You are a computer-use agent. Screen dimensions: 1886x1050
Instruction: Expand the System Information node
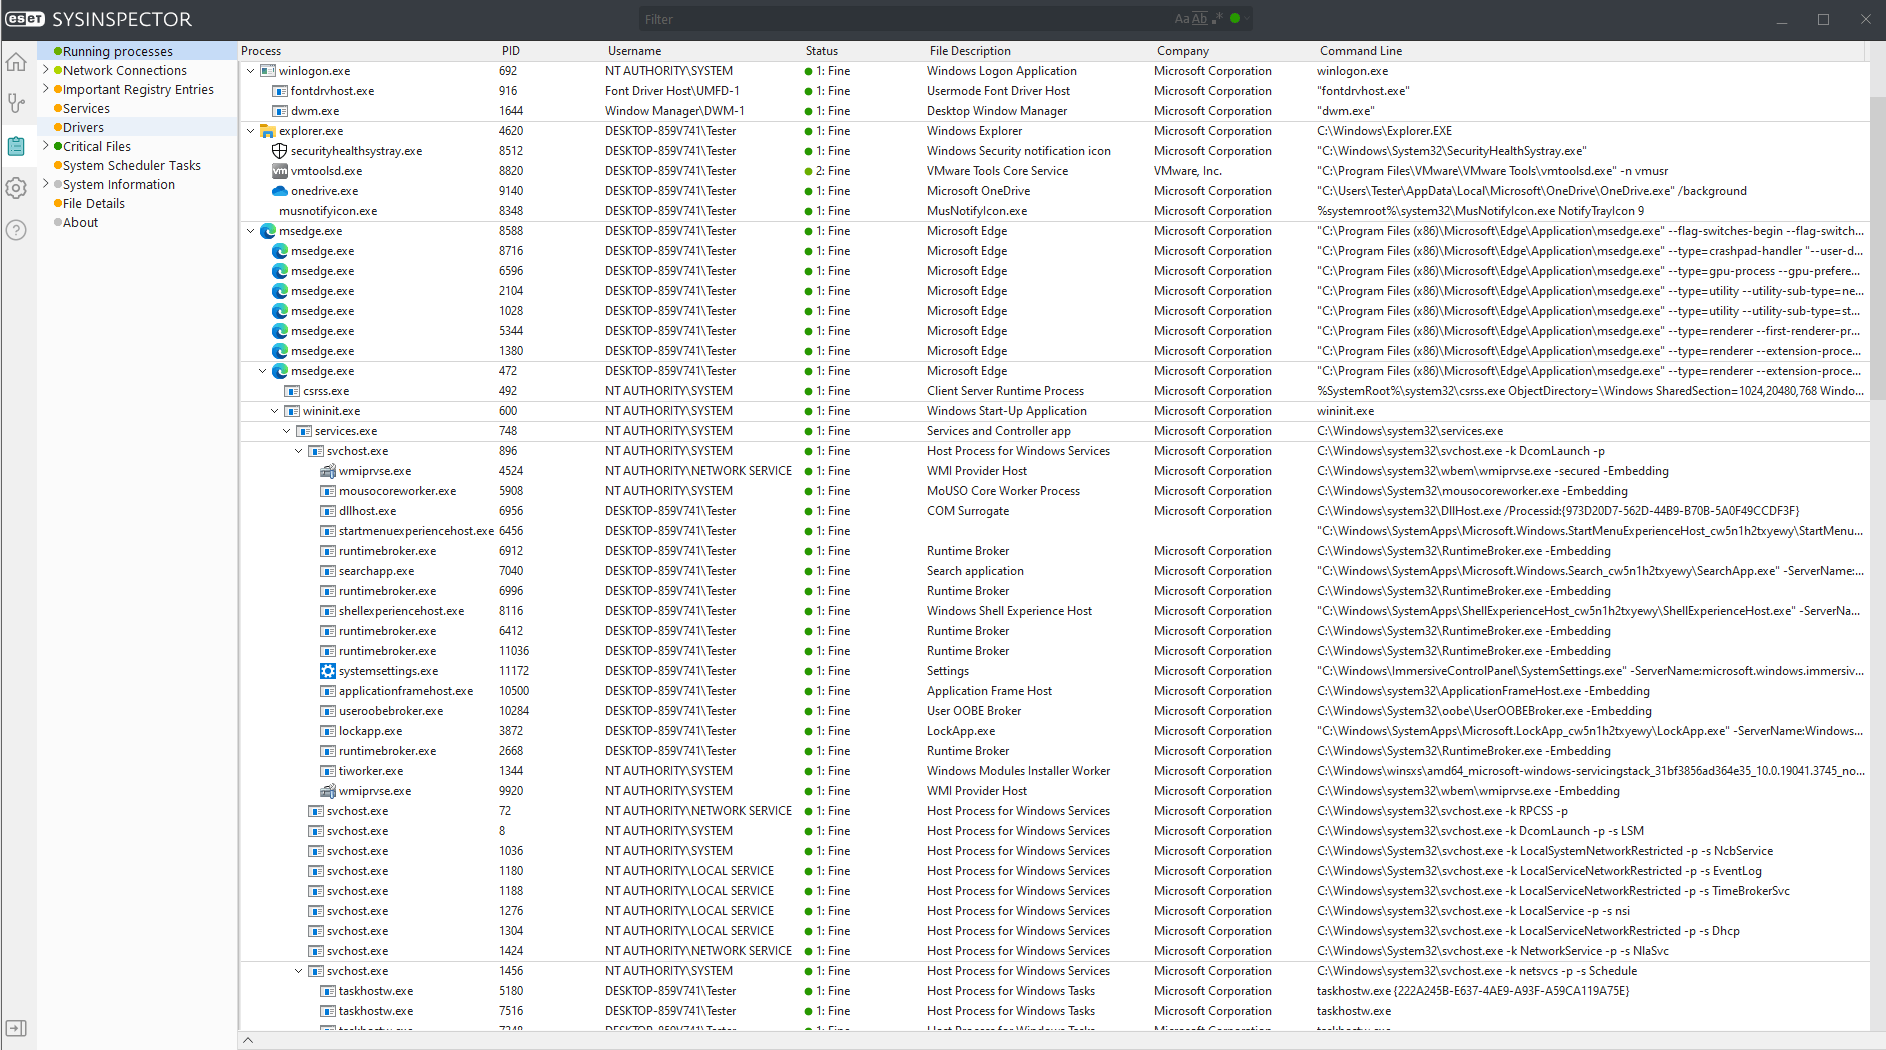pos(45,184)
